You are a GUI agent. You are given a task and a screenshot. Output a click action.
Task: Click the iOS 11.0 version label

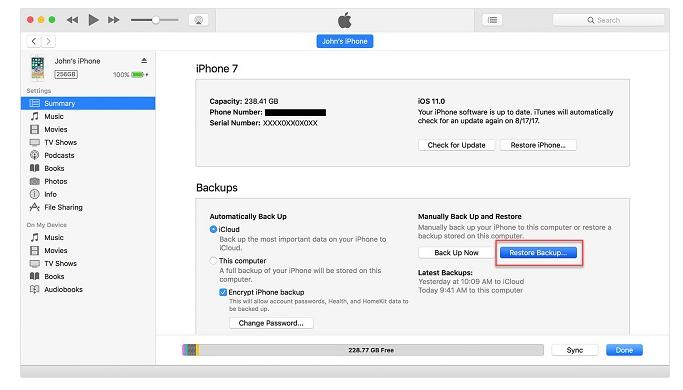[x=431, y=101]
